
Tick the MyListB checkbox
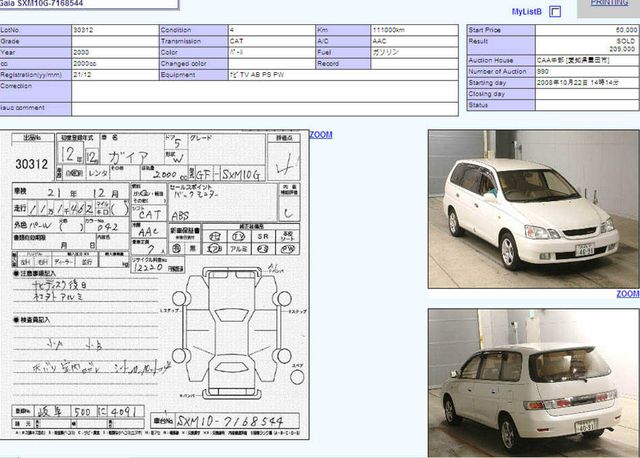tap(555, 11)
